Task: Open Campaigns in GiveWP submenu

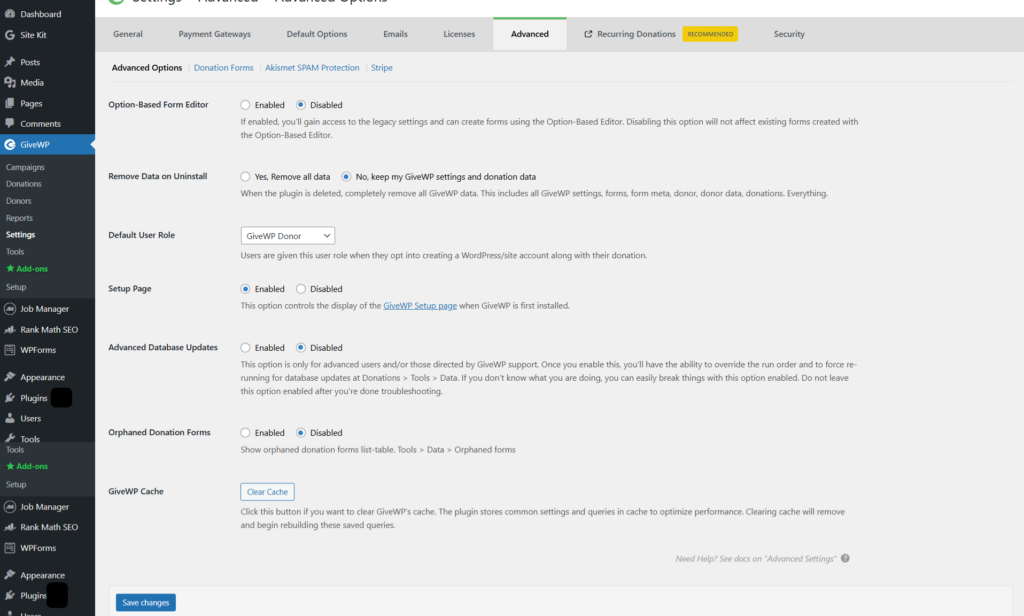Action: [25, 167]
